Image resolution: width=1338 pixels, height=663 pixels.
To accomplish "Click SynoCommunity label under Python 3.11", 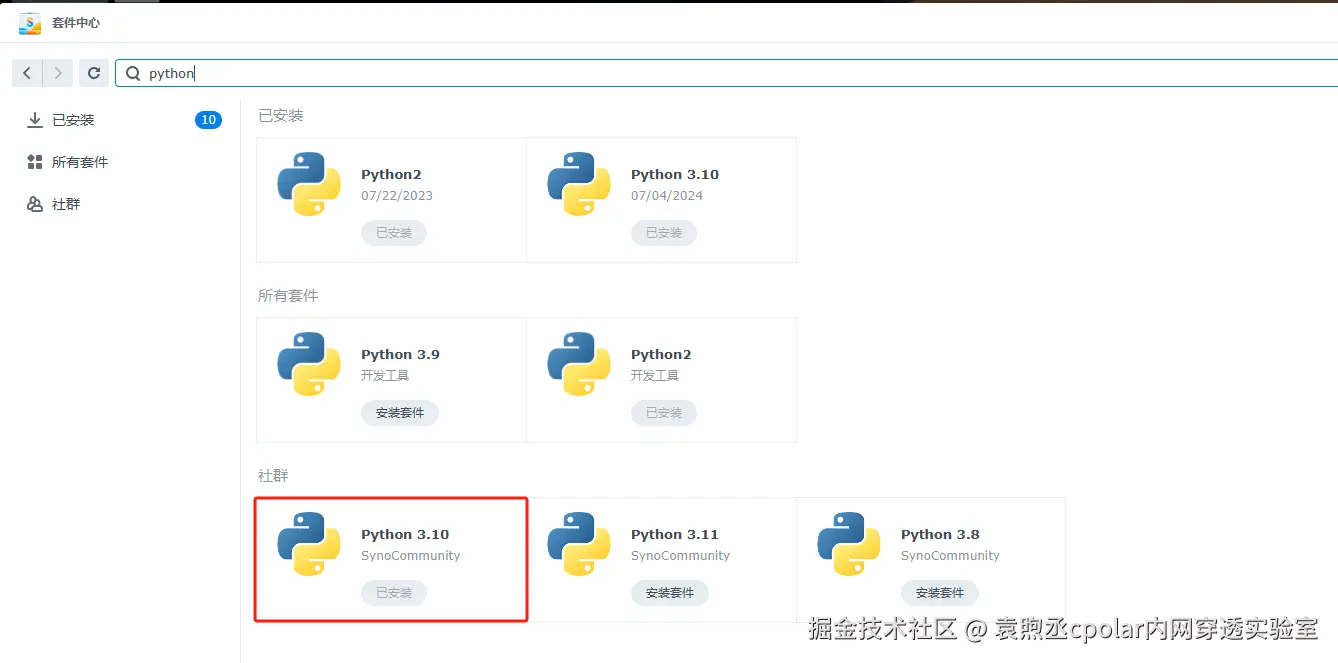I will tap(680, 556).
